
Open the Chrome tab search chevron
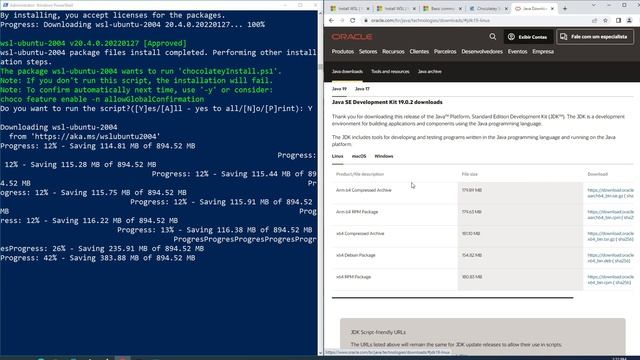click(x=593, y=5)
